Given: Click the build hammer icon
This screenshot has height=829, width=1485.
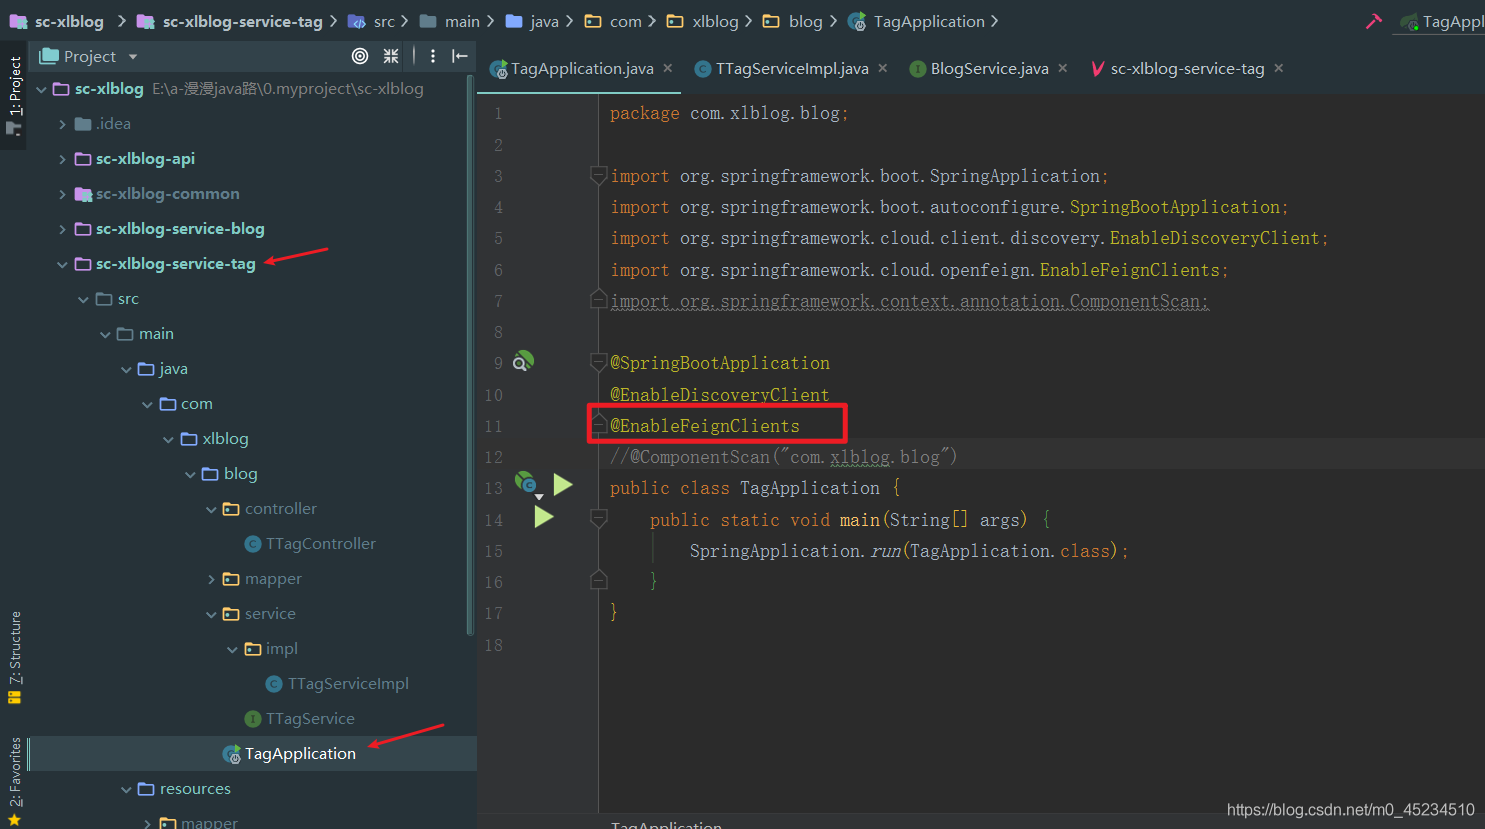Looking at the screenshot, I should point(1374,21).
